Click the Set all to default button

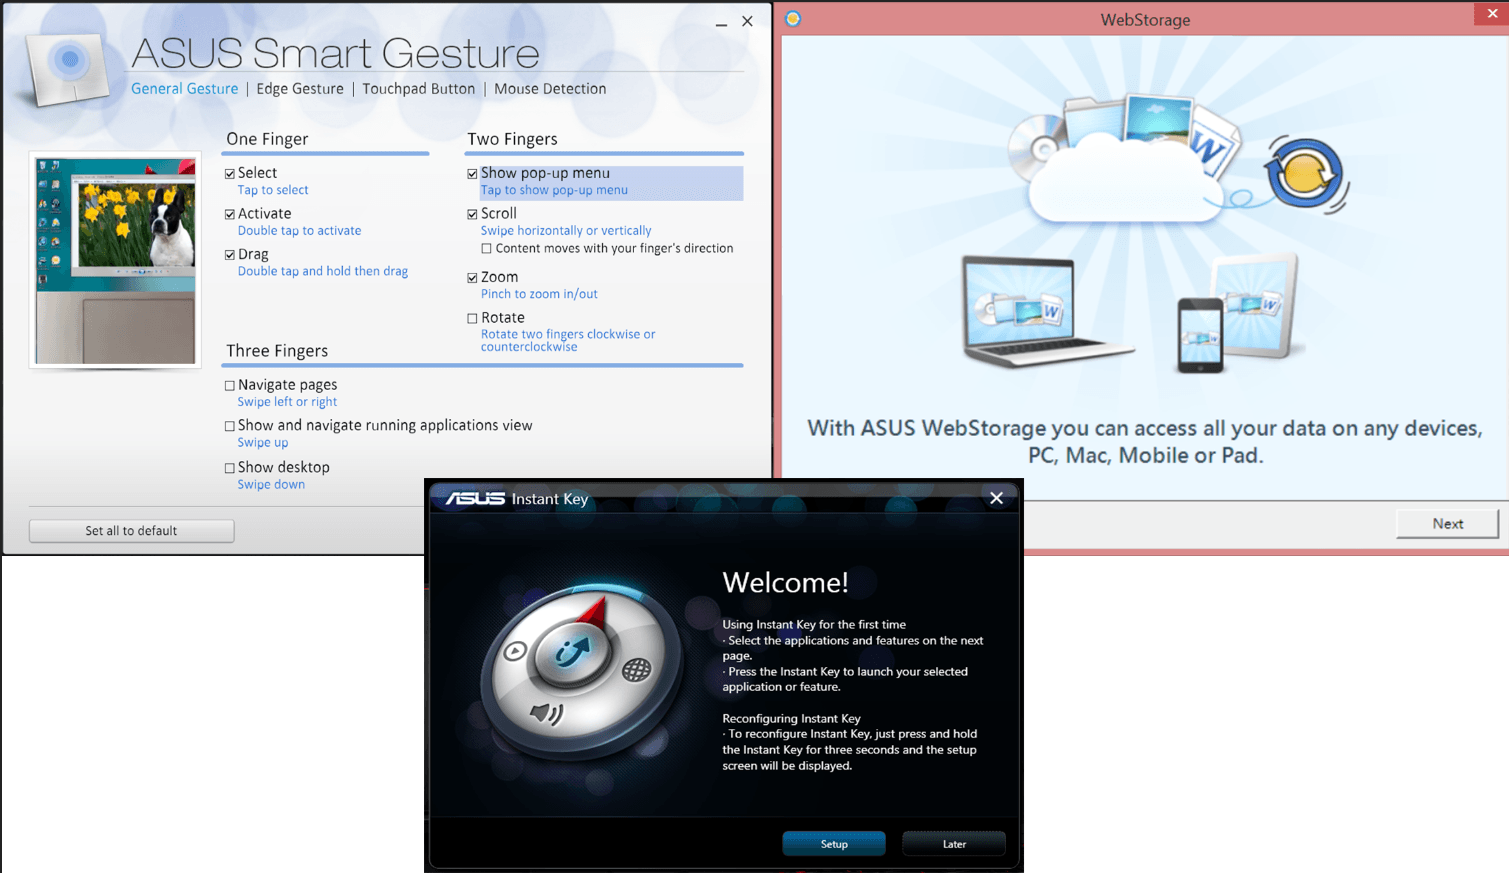tap(132, 531)
